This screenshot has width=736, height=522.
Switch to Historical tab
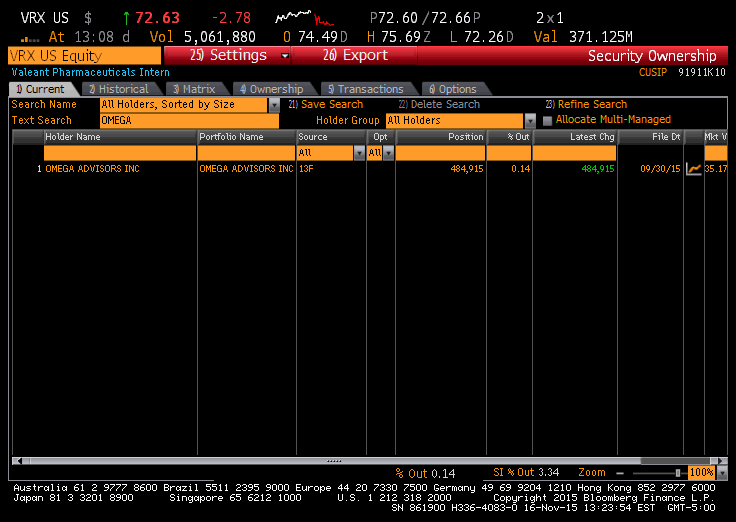coord(119,89)
